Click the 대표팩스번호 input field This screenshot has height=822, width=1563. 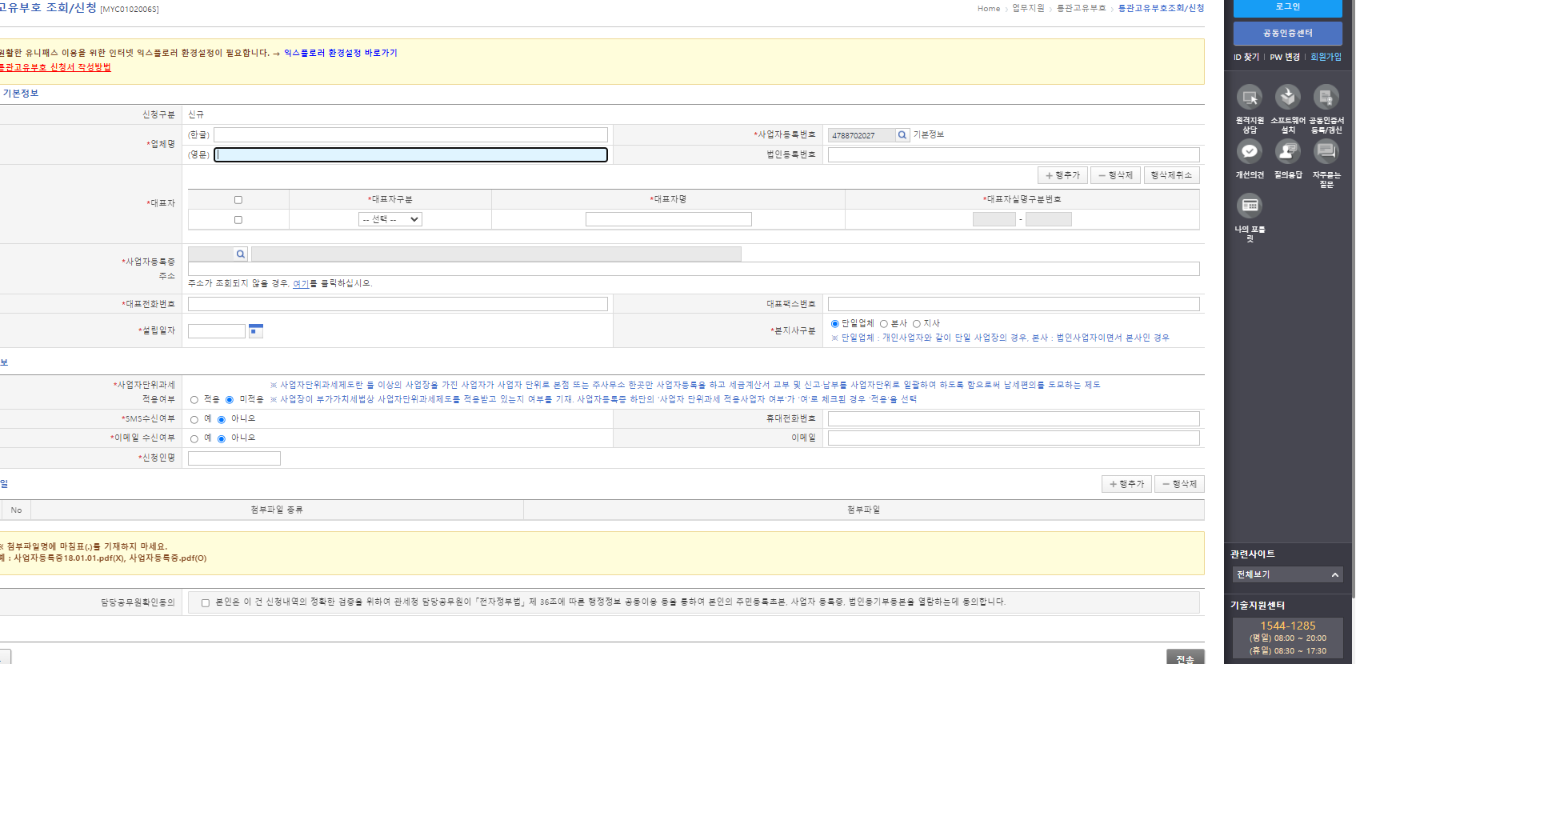click(1013, 304)
